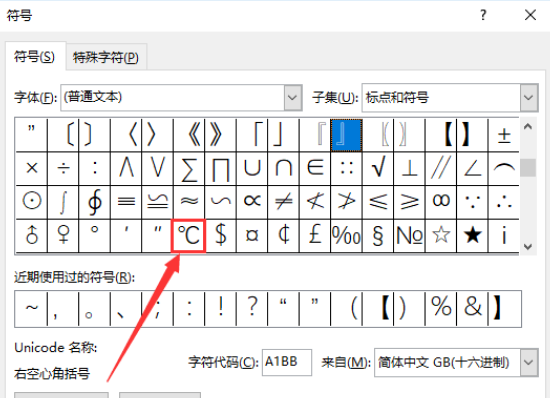Select the dollar sign symbol in grid

(x=221, y=236)
